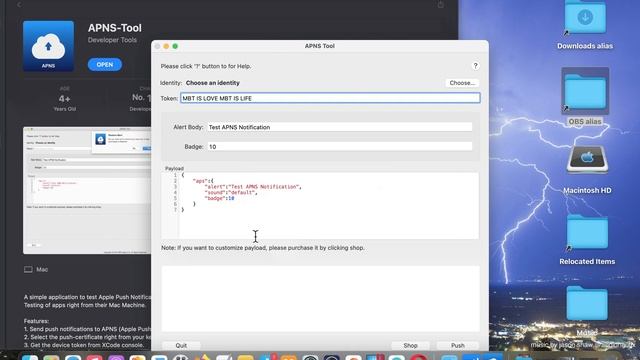Click into the Token input field
Image resolution: width=640 pixels, height=360 pixels.
(330, 98)
